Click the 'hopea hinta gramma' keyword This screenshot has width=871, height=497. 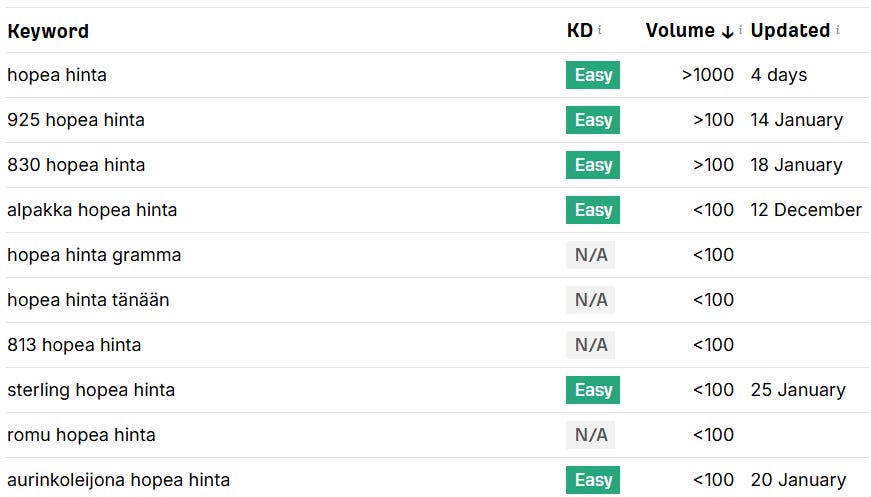click(94, 255)
